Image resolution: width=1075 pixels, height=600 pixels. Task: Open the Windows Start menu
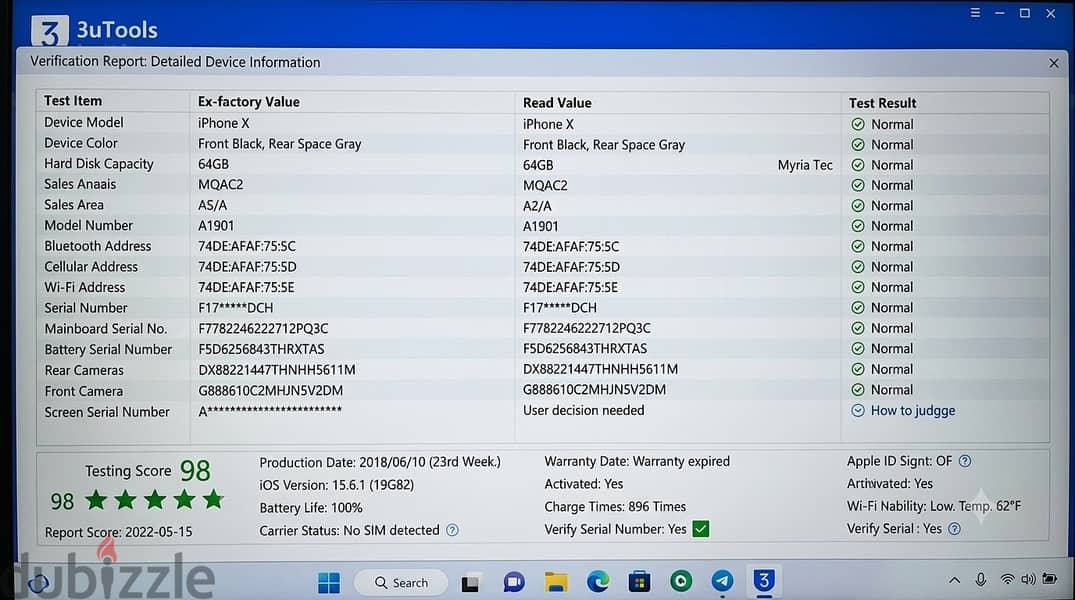pyautogui.click(x=328, y=583)
